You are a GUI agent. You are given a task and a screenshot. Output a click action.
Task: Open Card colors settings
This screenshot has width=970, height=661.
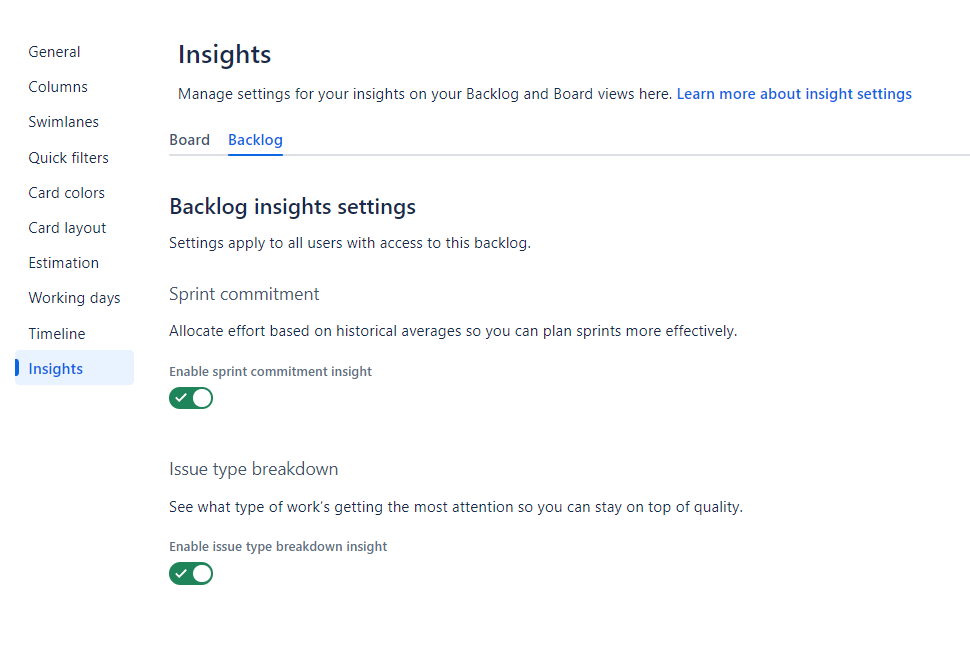point(67,193)
